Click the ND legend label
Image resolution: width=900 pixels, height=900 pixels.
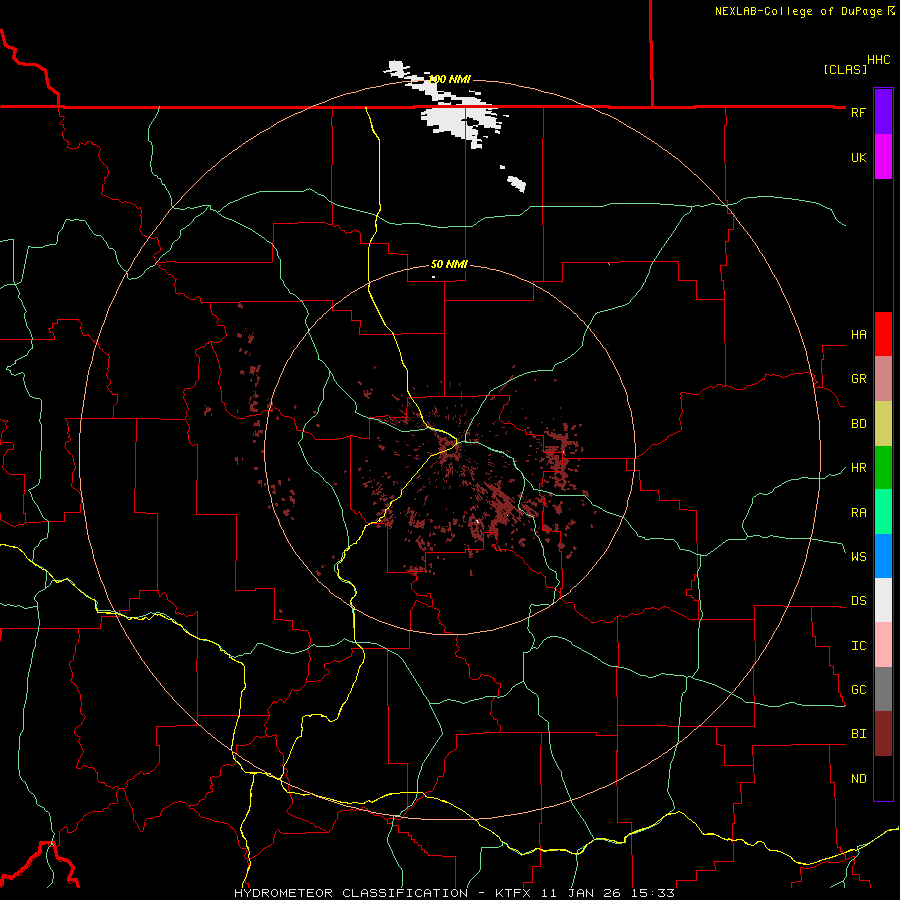click(x=858, y=779)
